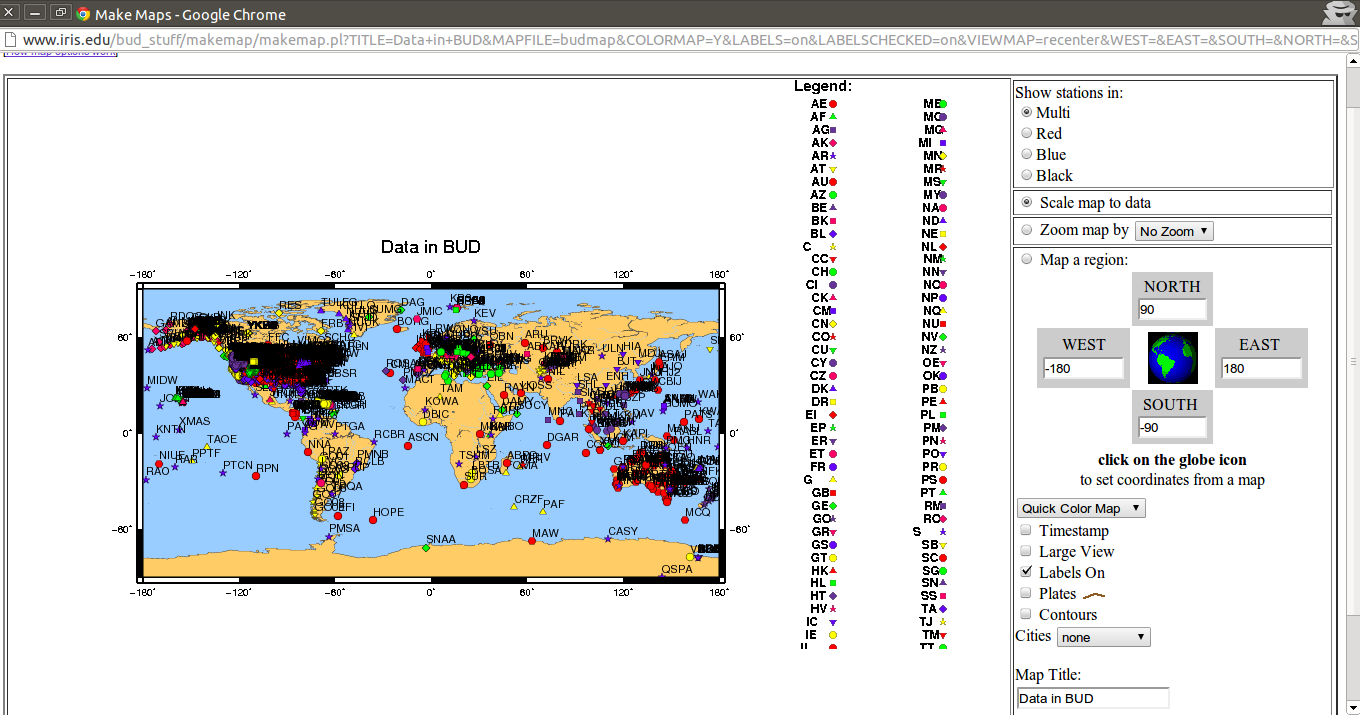Choose the Scale map to data option

pyautogui.click(x=1026, y=202)
